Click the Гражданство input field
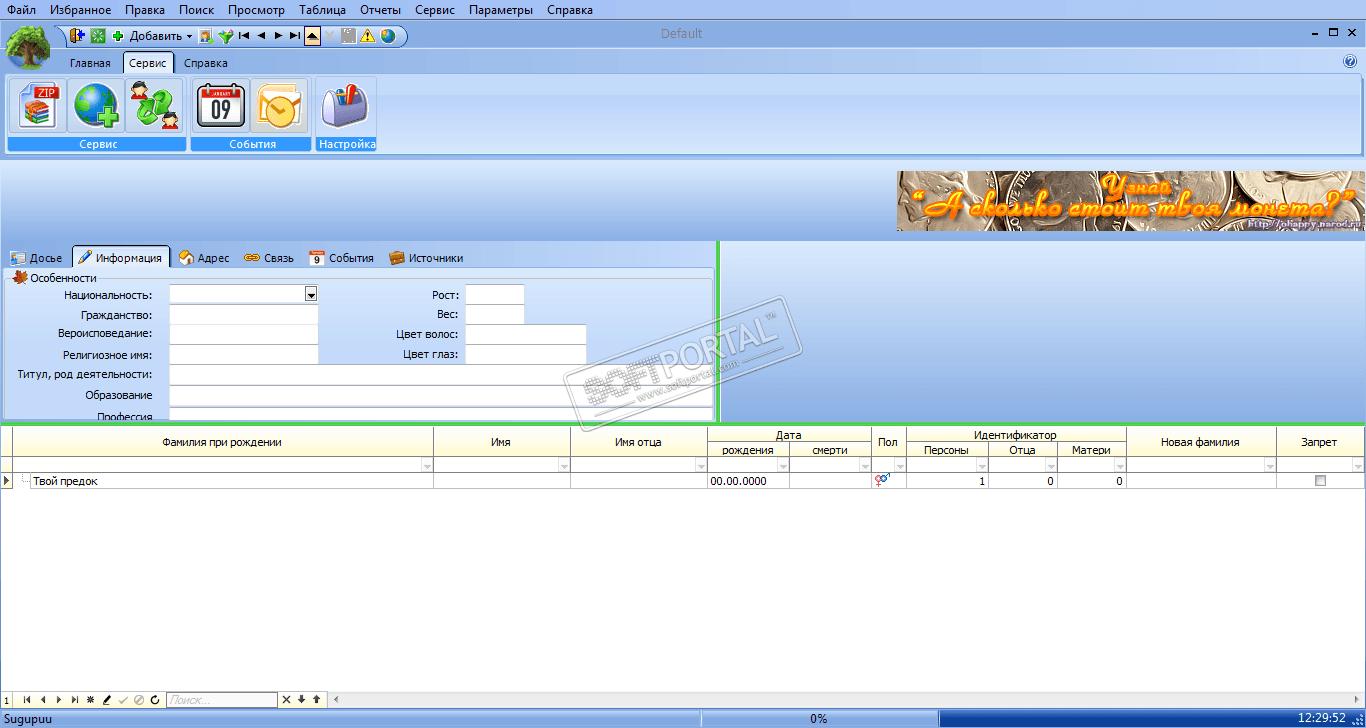The height and width of the screenshot is (728, 1366). coord(244,315)
